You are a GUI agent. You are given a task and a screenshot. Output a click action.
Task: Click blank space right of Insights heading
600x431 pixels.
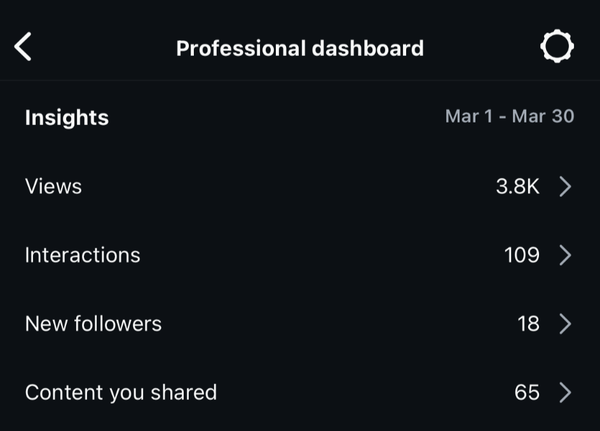(270, 117)
